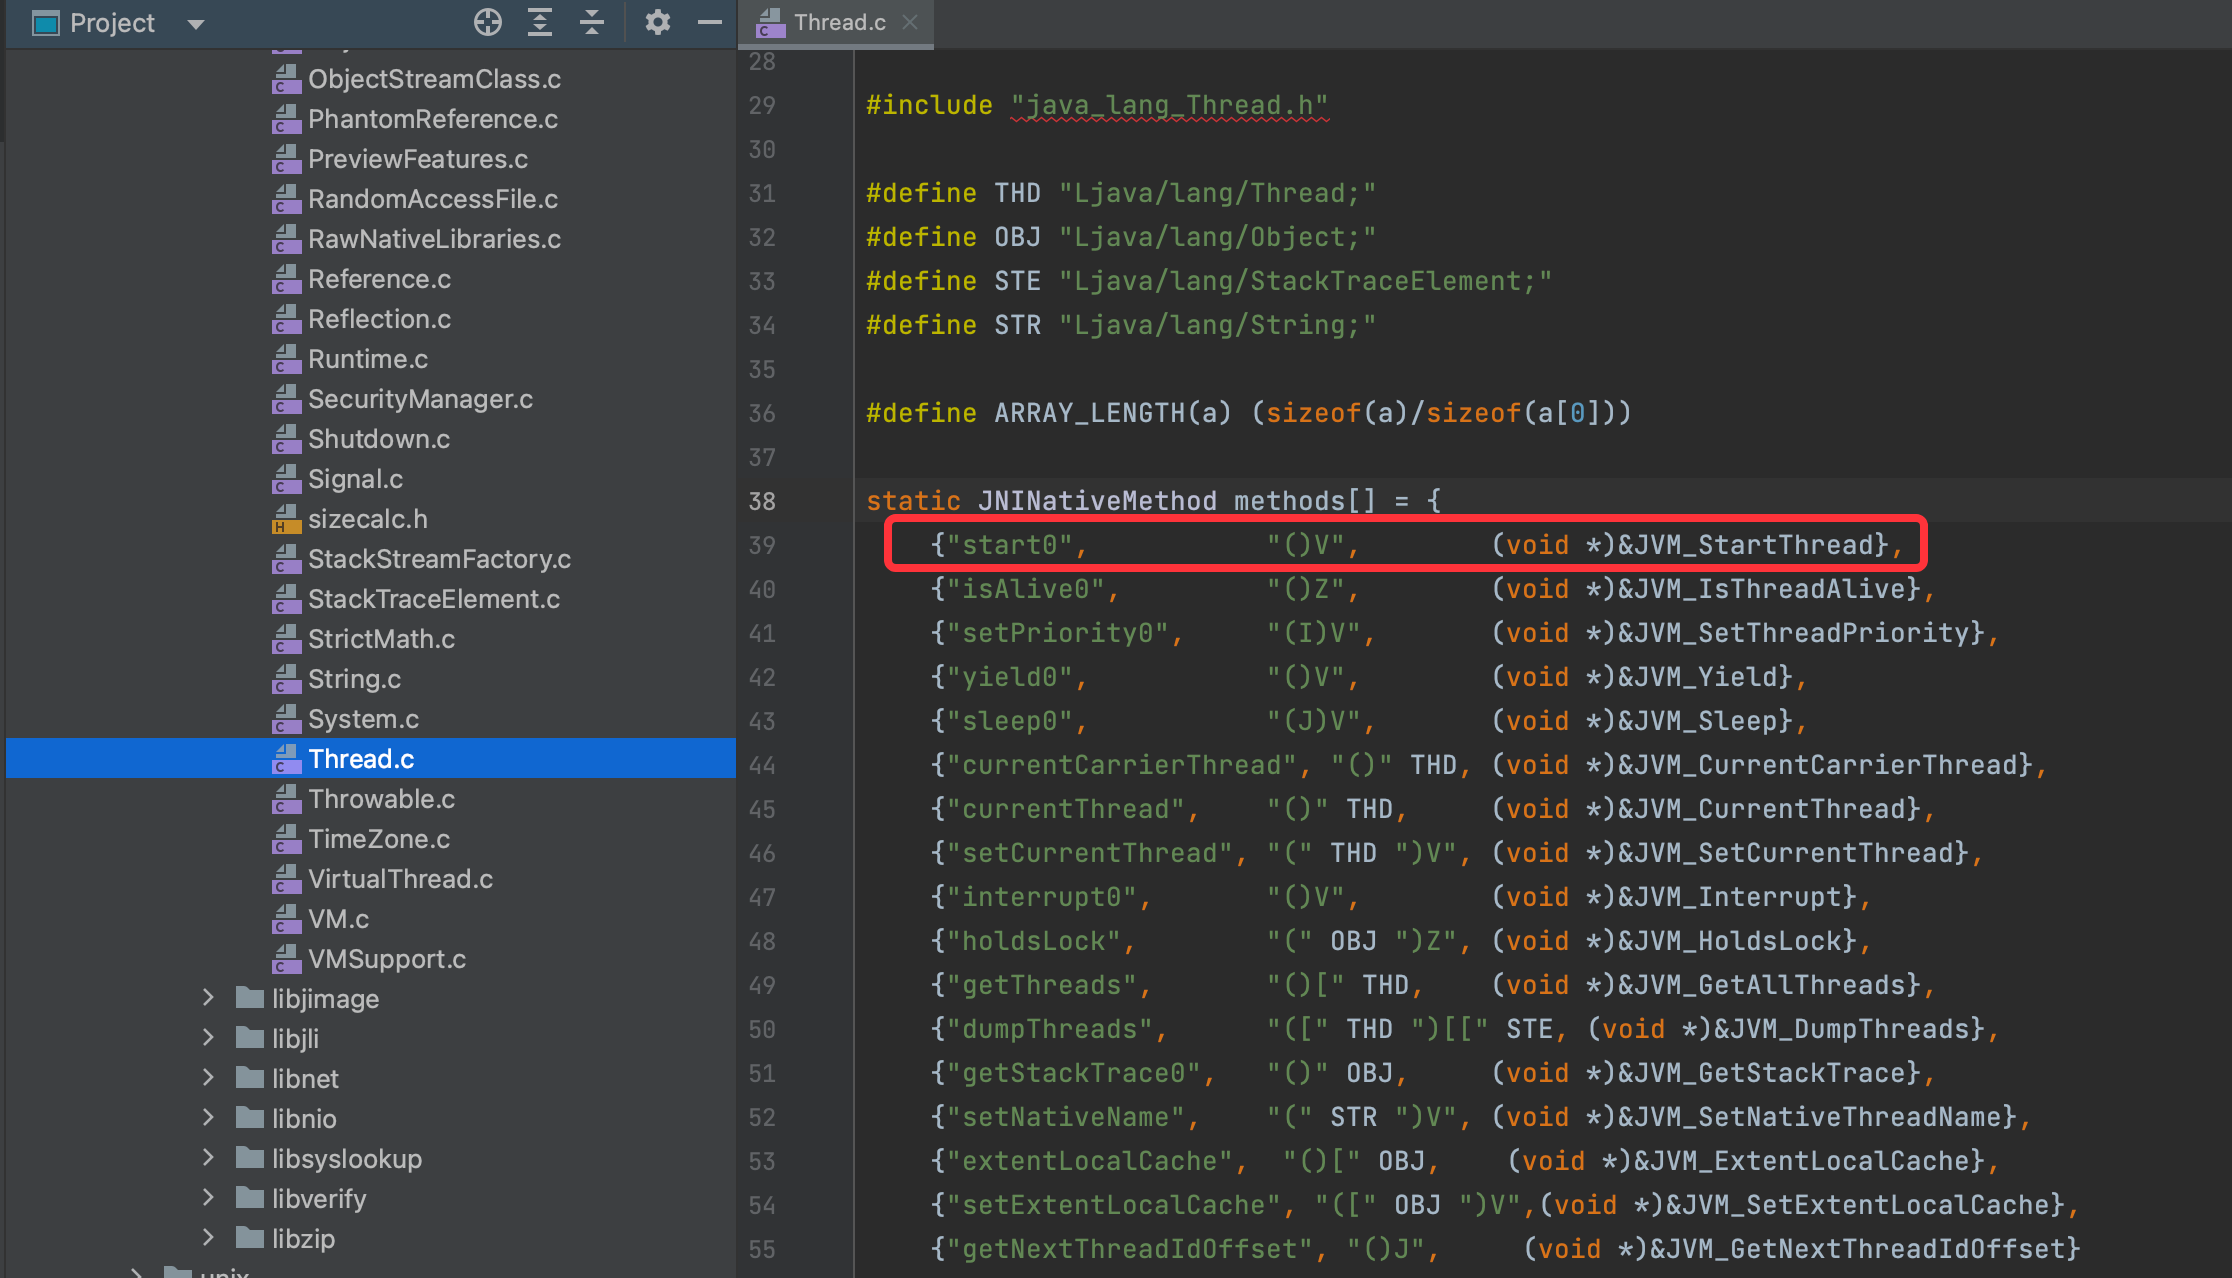This screenshot has width=2232, height=1278.
Task: Select Reflection.c file
Action: [x=379, y=319]
